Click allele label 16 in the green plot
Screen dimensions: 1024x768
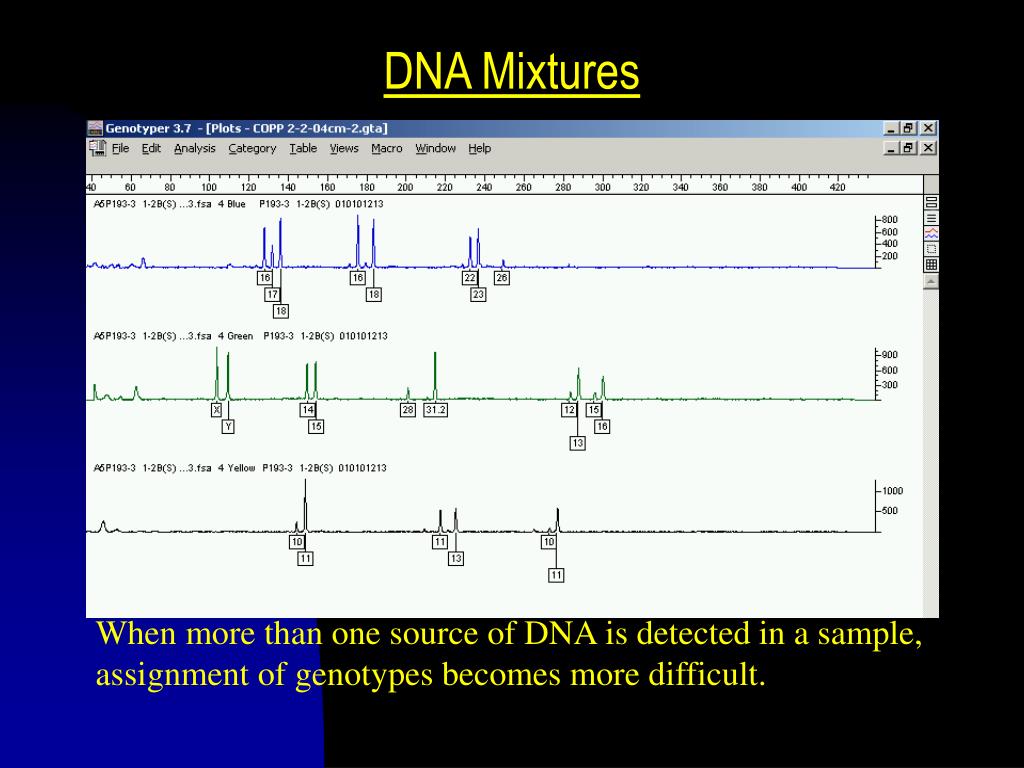[601, 426]
